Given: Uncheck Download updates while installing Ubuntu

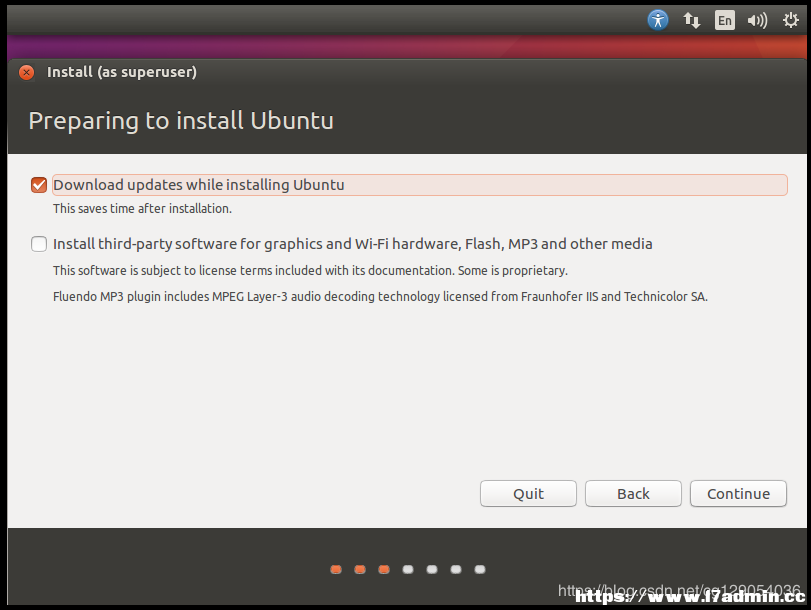Looking at the screenshot, I should click(39, 185).
